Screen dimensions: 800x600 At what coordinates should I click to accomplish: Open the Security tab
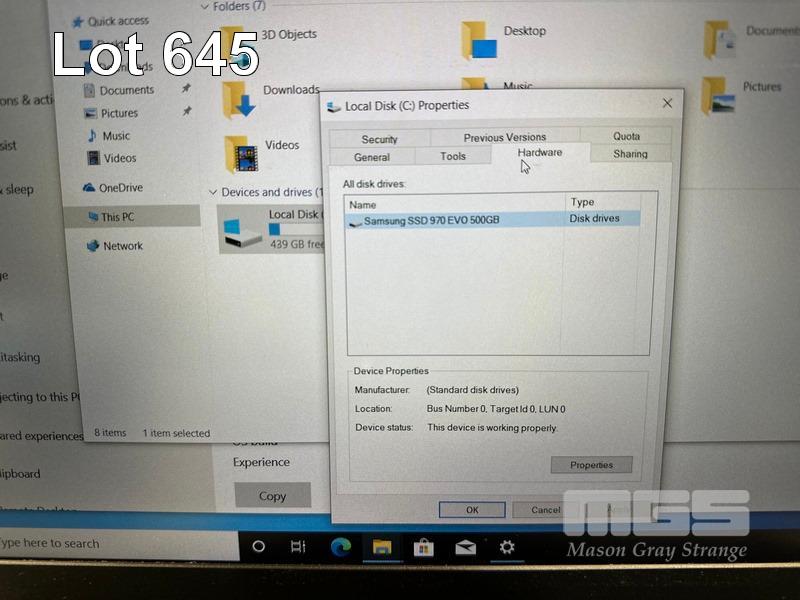coord(379,139)
